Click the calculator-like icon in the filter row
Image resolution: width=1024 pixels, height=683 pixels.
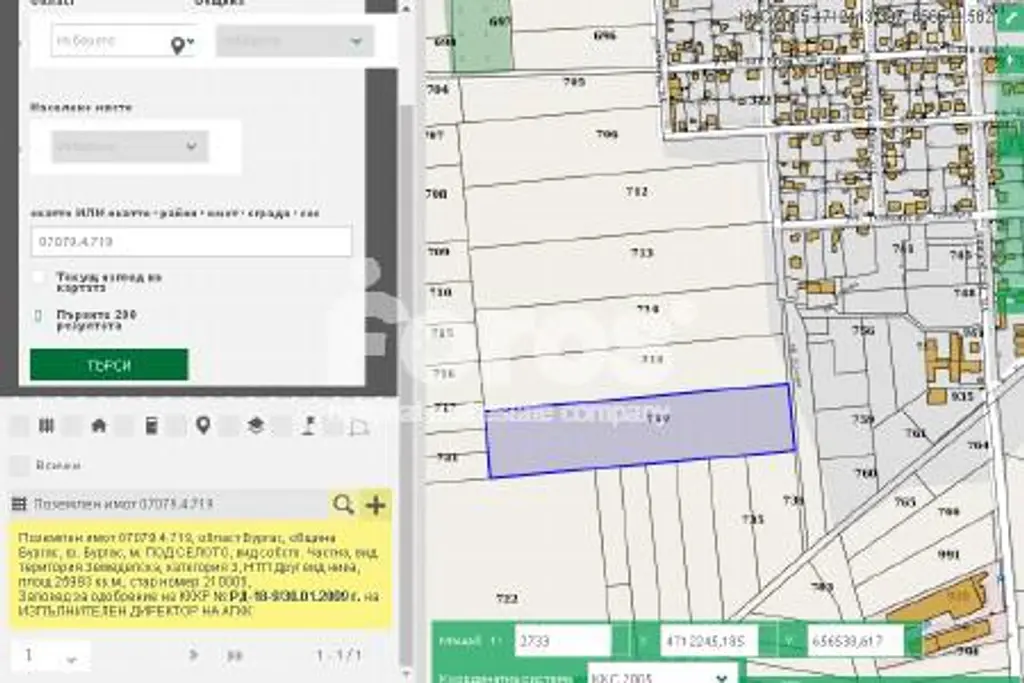click(x=151, y=426)
